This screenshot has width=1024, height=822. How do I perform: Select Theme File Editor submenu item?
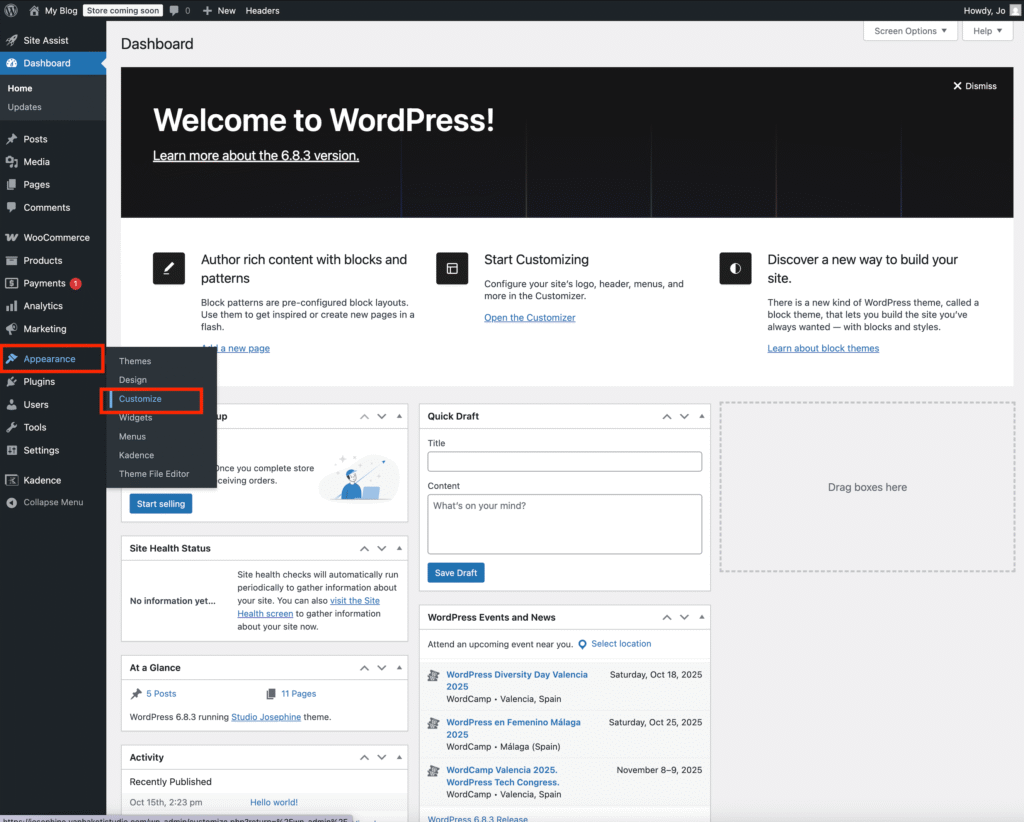pos(154,474)
